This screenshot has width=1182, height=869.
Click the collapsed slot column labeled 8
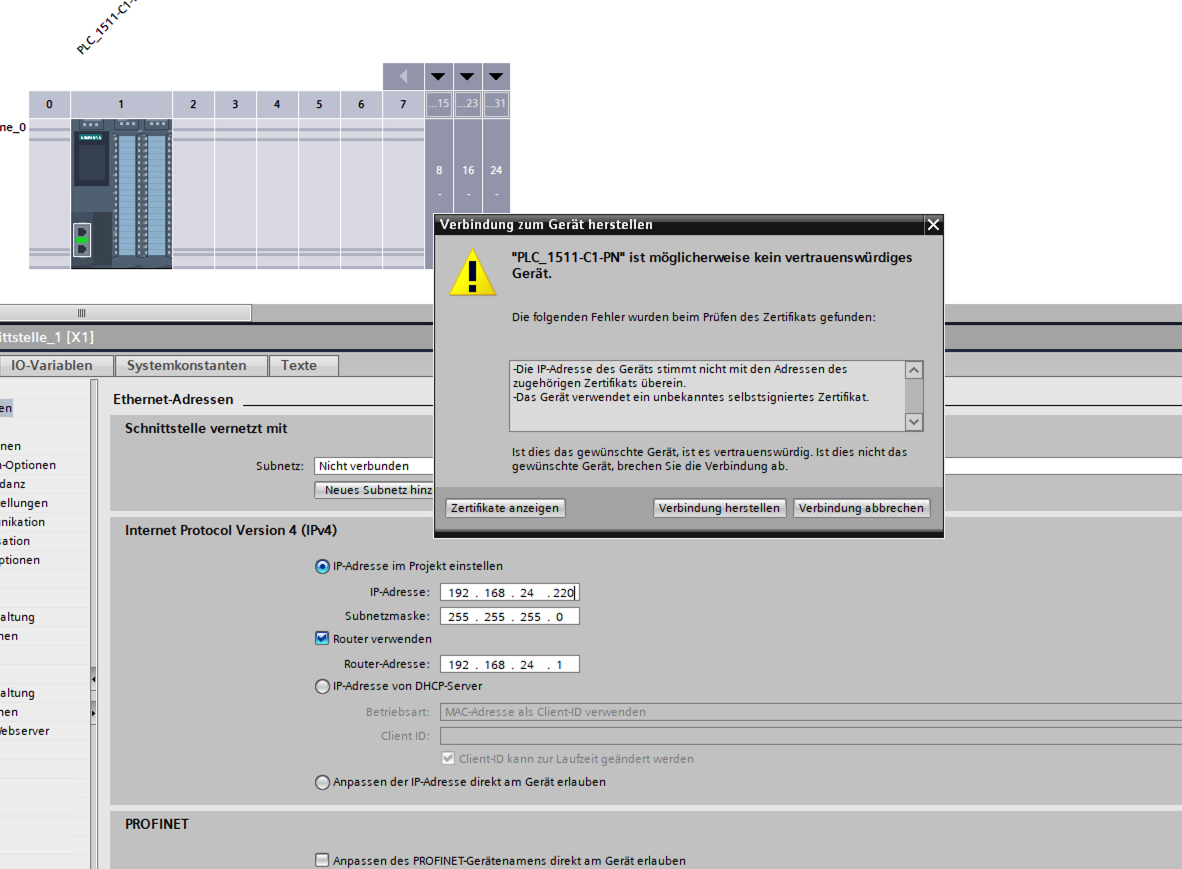coord(439,170)
